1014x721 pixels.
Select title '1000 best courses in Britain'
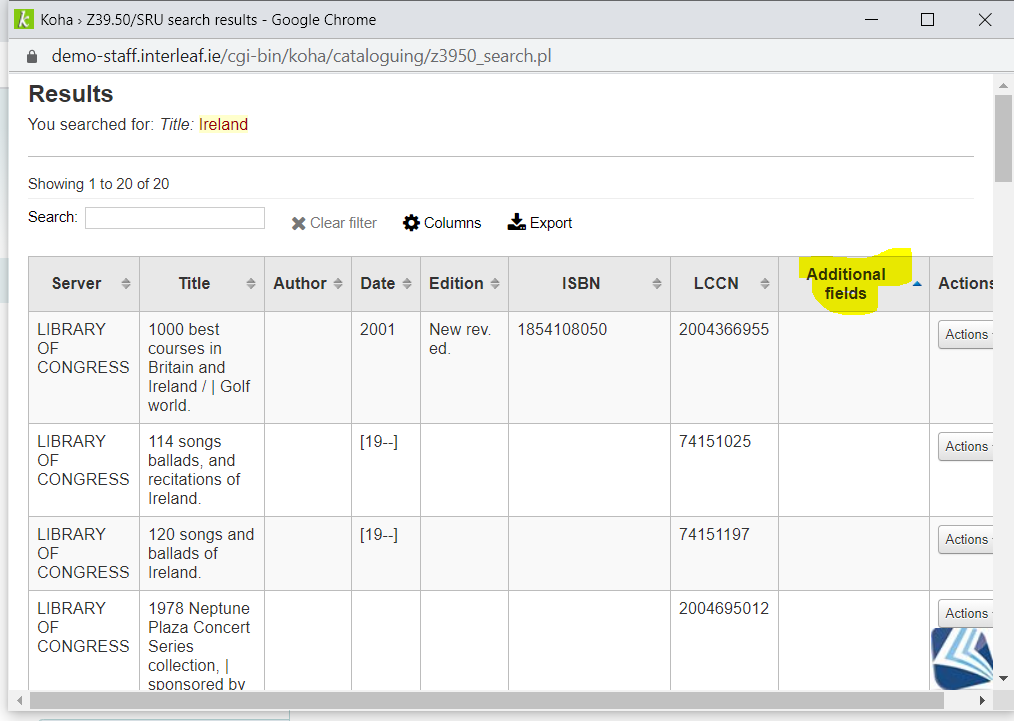[199, 367]
